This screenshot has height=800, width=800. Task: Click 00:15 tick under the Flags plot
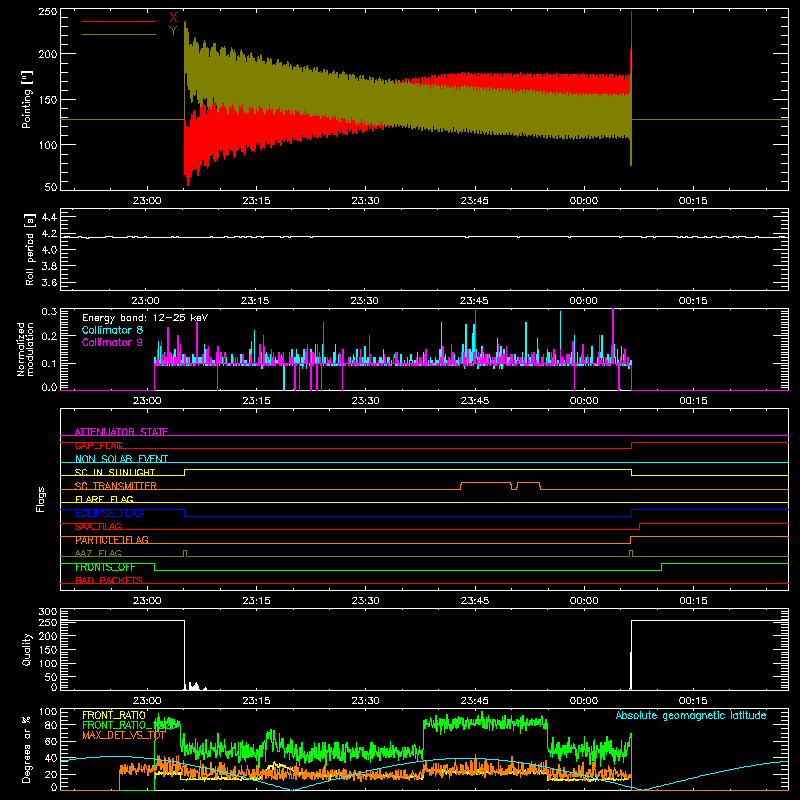(x=693, y=601)
